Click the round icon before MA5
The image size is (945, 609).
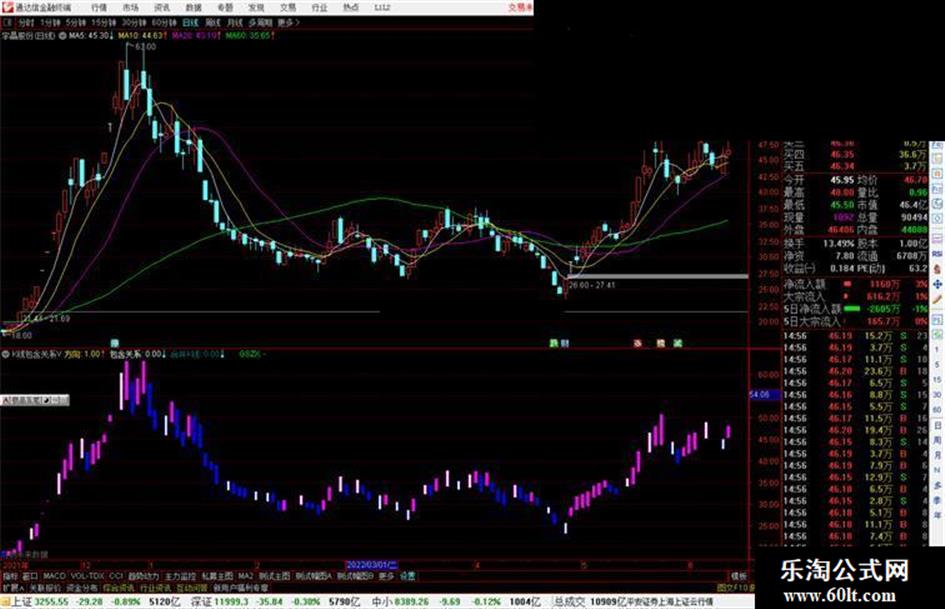62,36
